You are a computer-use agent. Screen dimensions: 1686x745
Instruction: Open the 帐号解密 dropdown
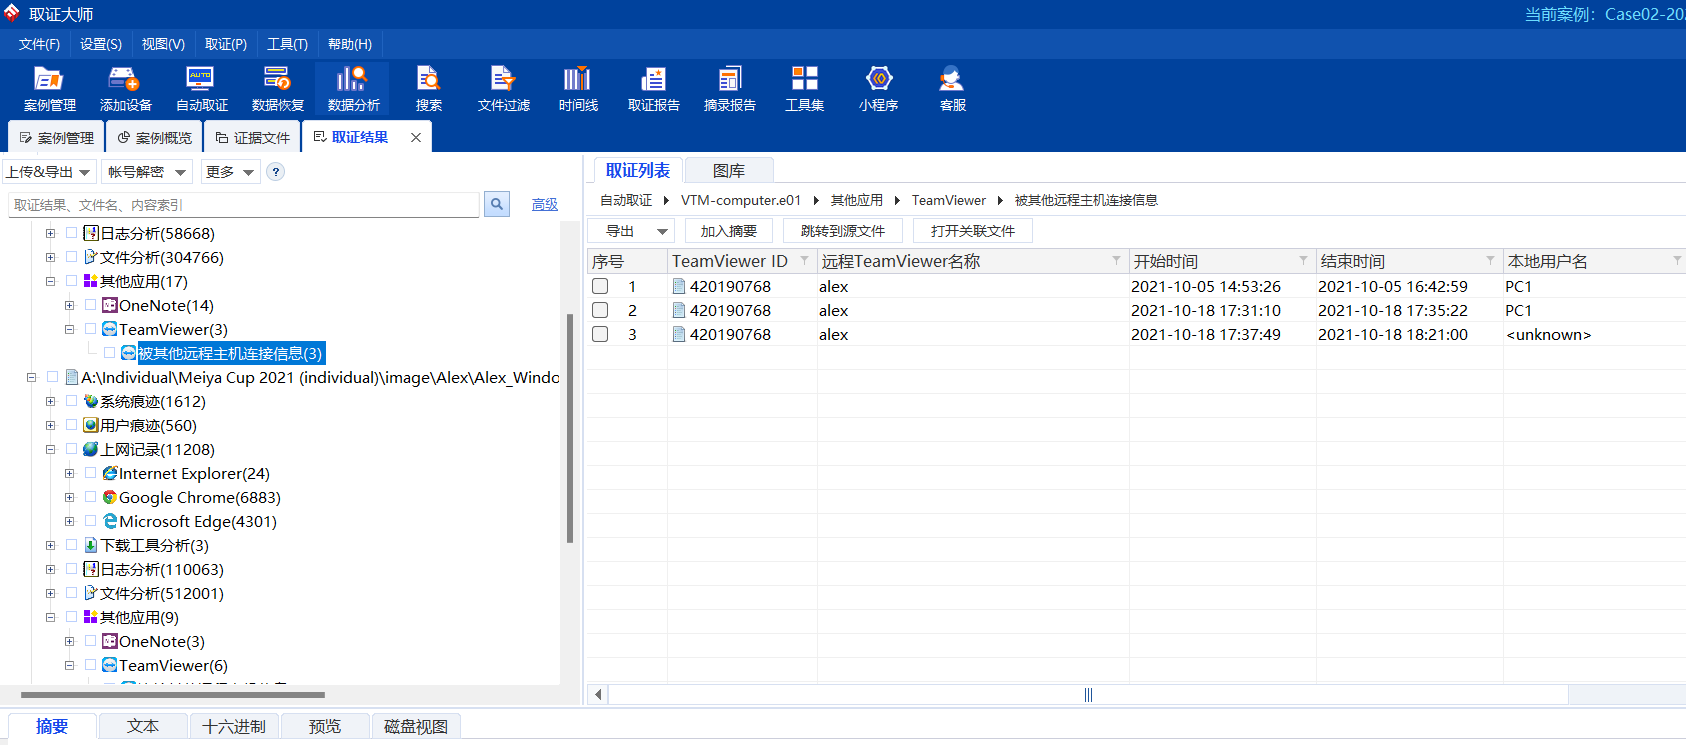147,172
